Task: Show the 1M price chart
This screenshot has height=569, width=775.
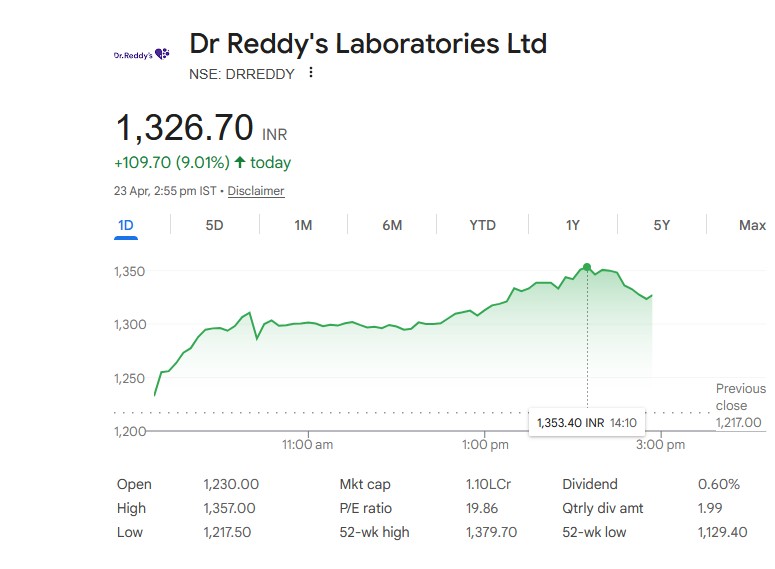Action: tap(303, 225)
